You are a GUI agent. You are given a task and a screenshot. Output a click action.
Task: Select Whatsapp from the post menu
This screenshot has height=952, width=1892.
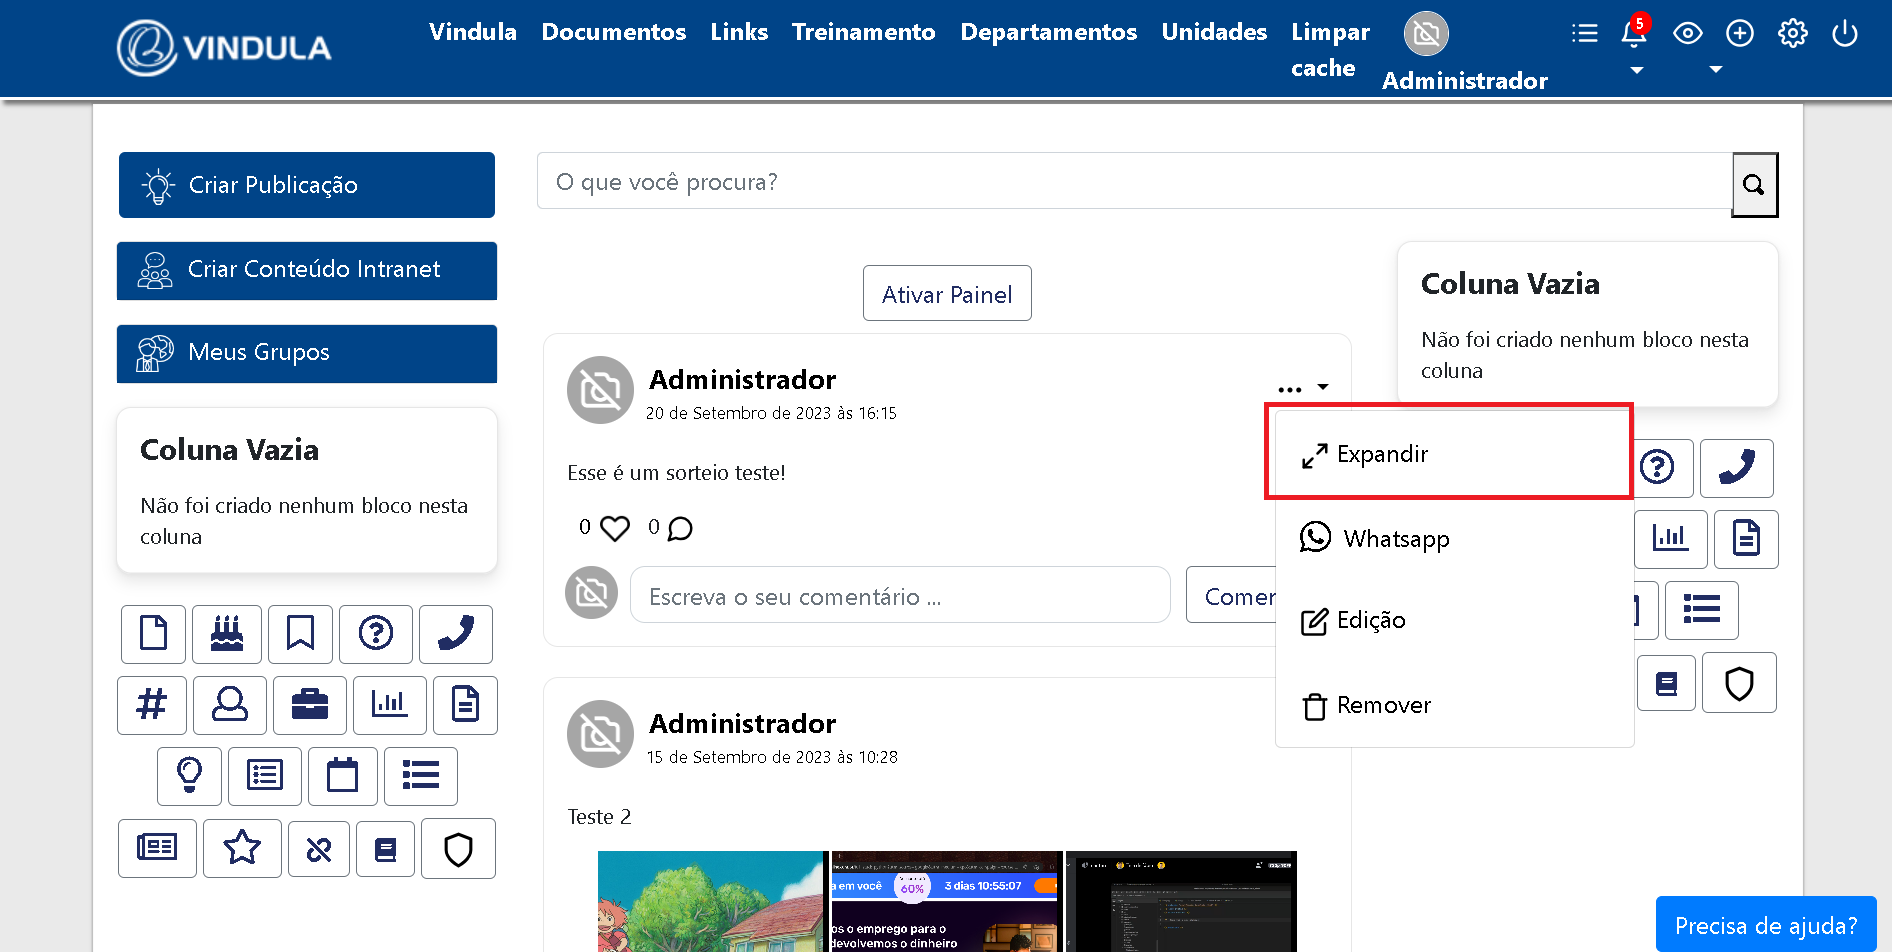pyautogui.click(x=1396, y=539)
